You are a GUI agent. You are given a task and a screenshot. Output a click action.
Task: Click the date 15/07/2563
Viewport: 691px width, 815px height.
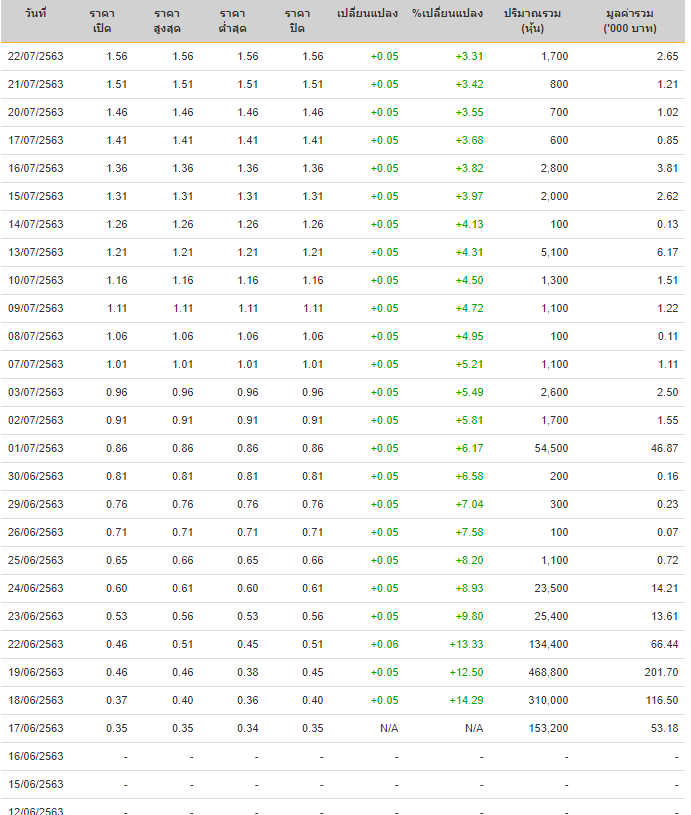35,196
